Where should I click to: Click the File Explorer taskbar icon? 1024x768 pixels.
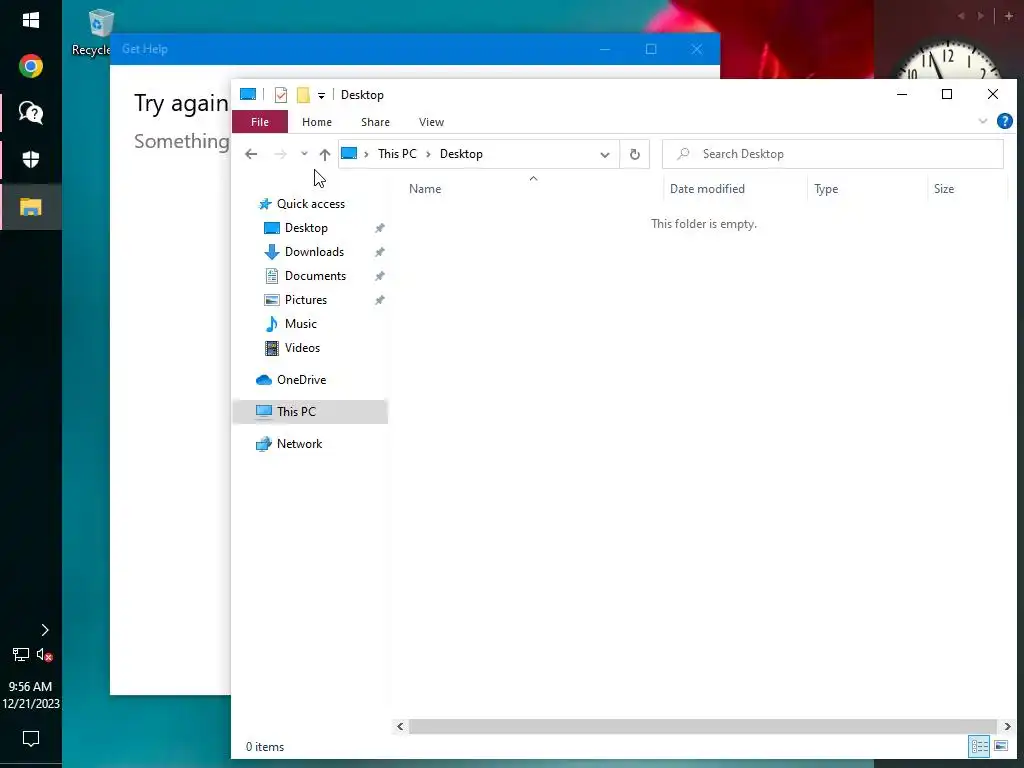click(31, 207)
